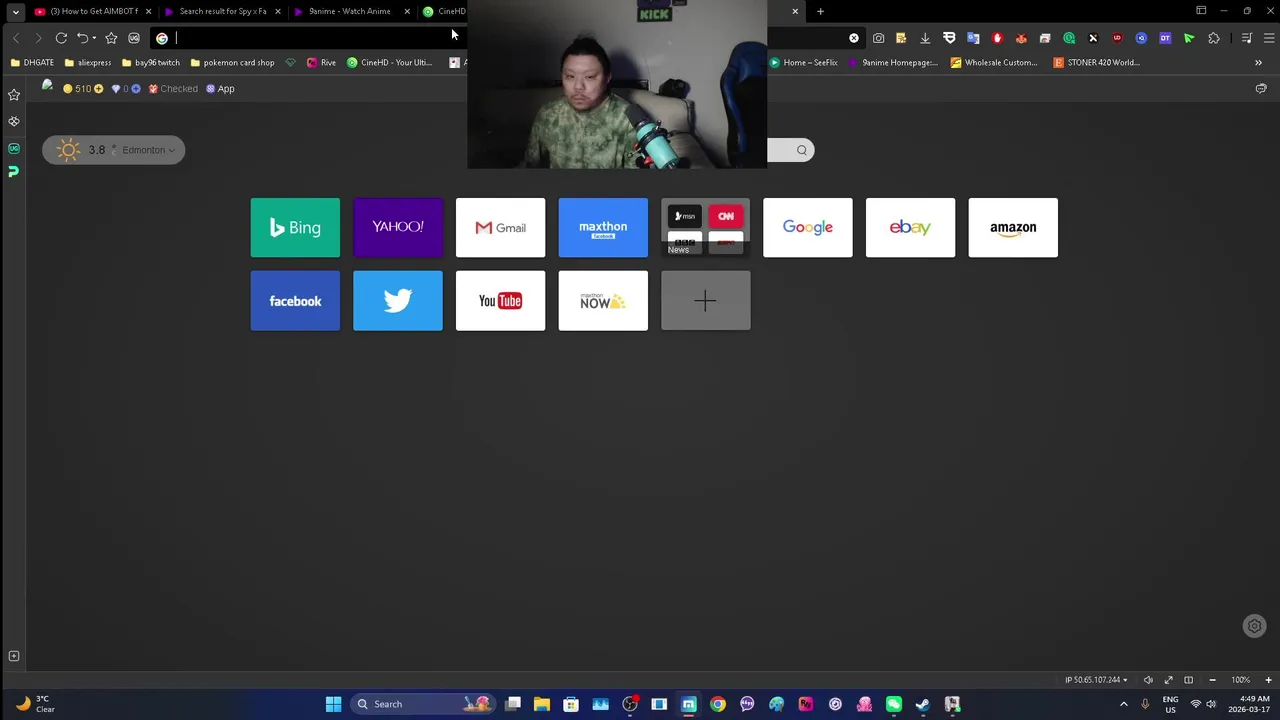Viewport: 1280px width, 720px height.
Task: Open the facebook speed dial tile
Action: 295,301
